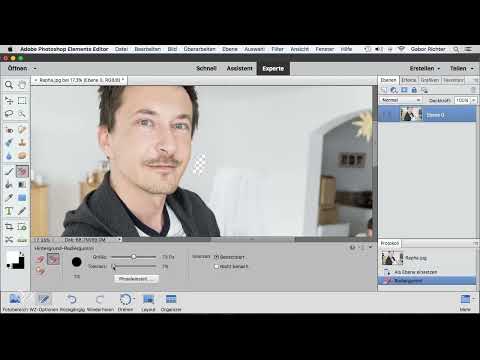
Task: Select the Paint Bucket tool
Action: pos(9,184)
